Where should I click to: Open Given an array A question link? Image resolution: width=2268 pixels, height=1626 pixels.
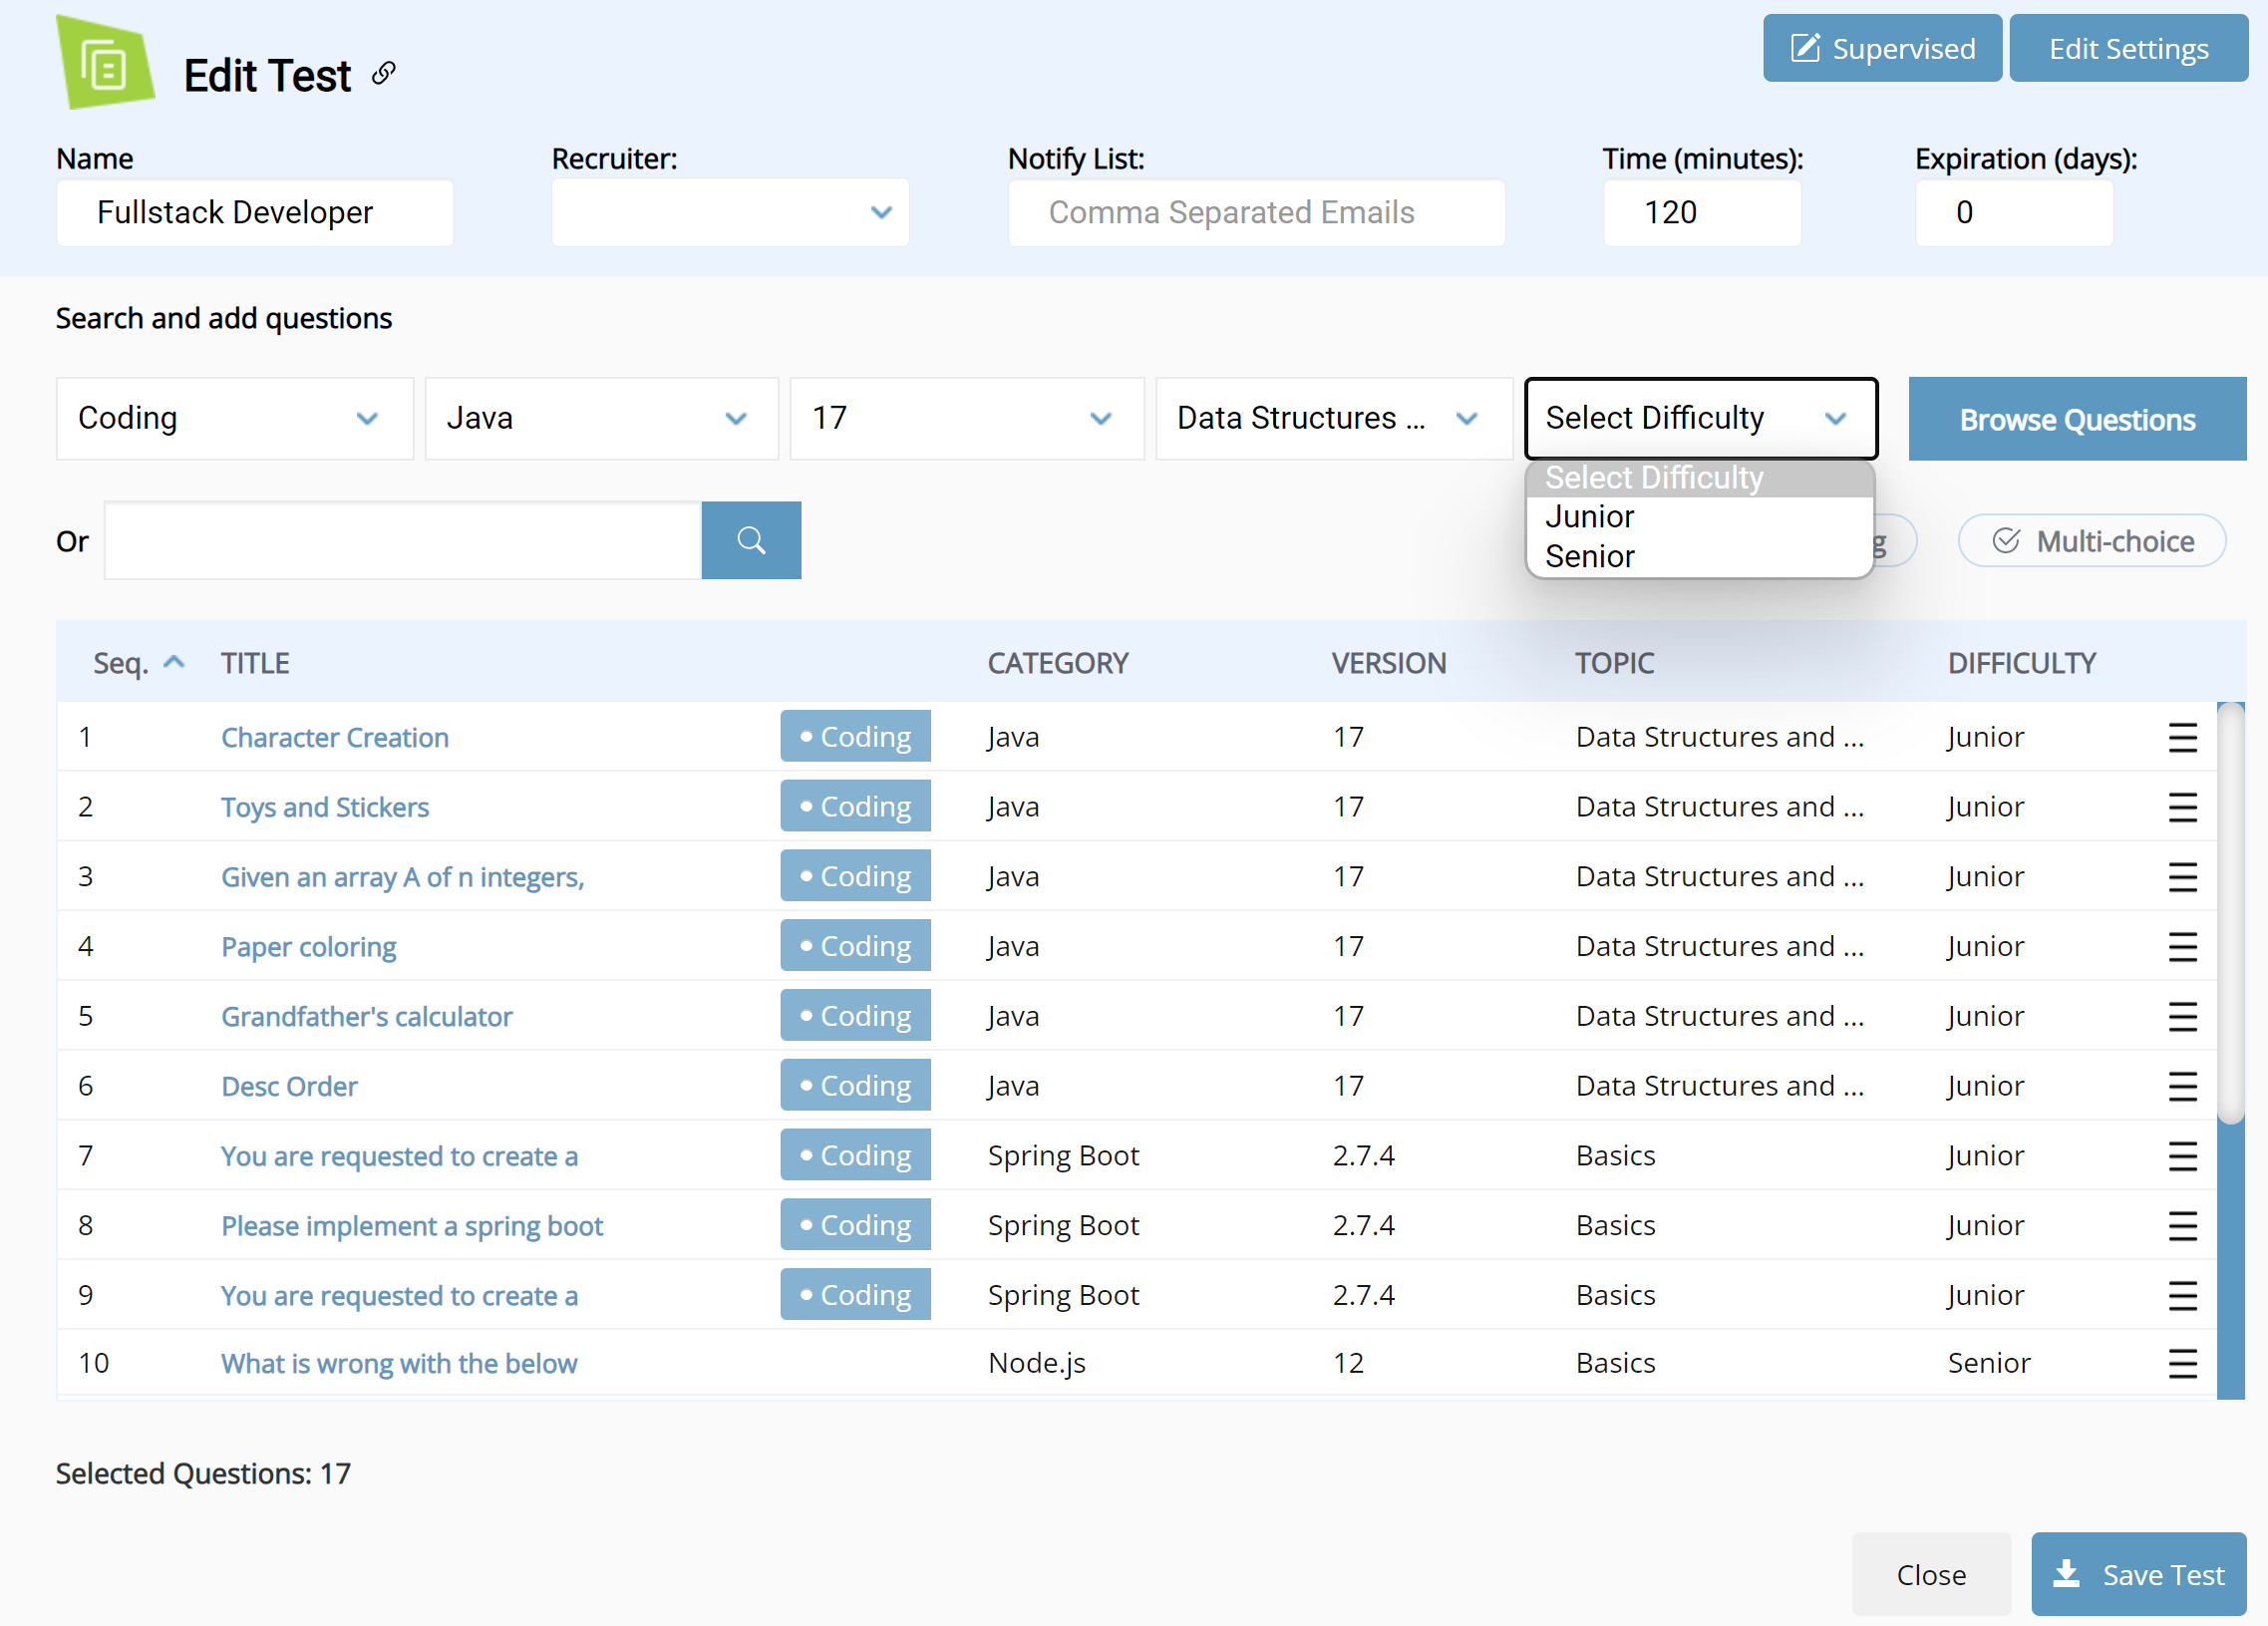(x=403, y=877)
